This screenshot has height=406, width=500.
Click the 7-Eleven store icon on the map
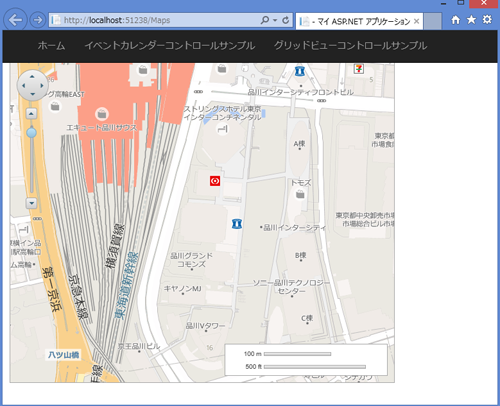pos(359,69)
